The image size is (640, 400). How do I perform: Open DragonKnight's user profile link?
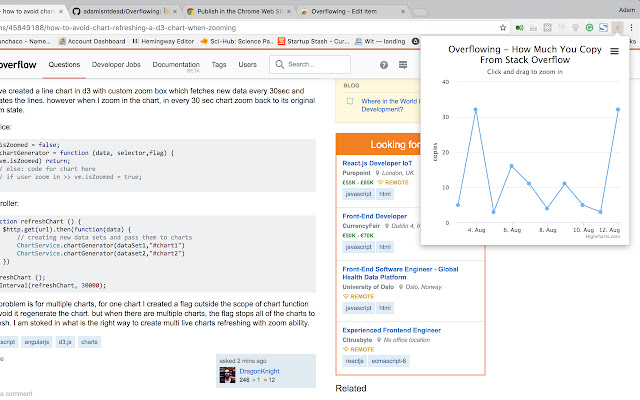(258, 370)
